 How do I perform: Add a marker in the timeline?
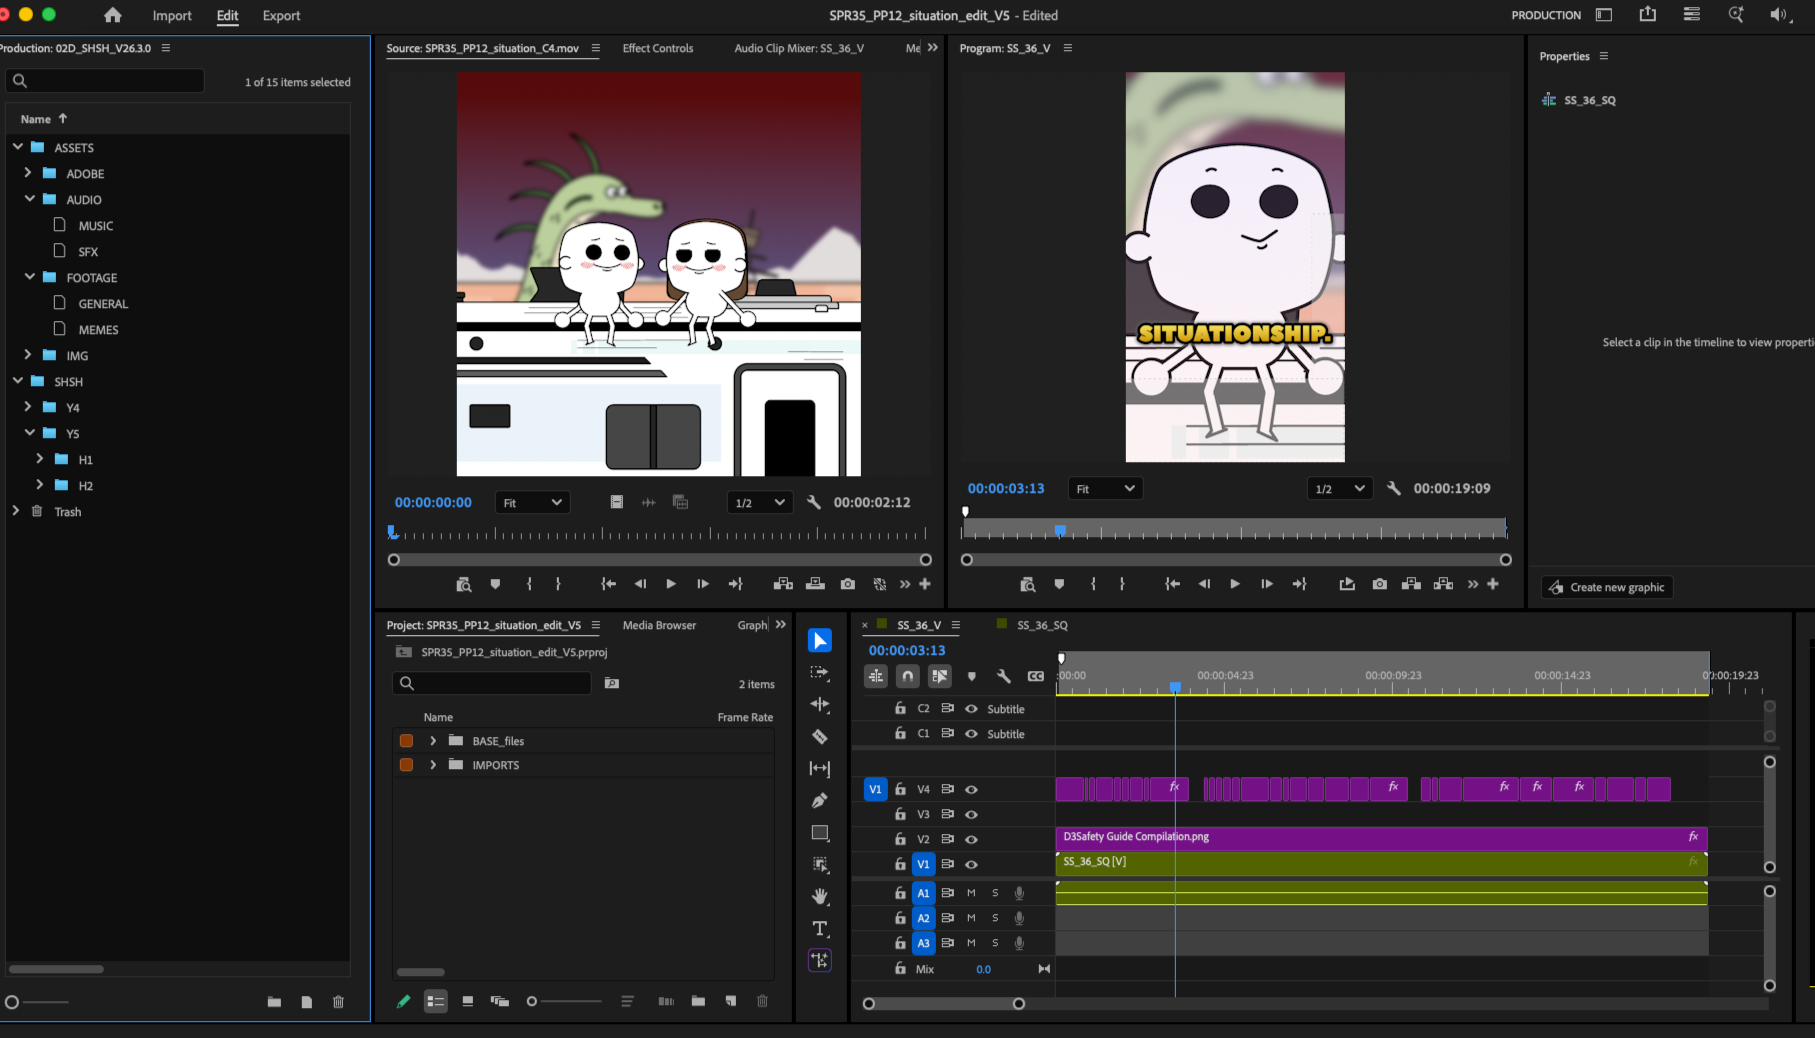click(x=972, y=676)
